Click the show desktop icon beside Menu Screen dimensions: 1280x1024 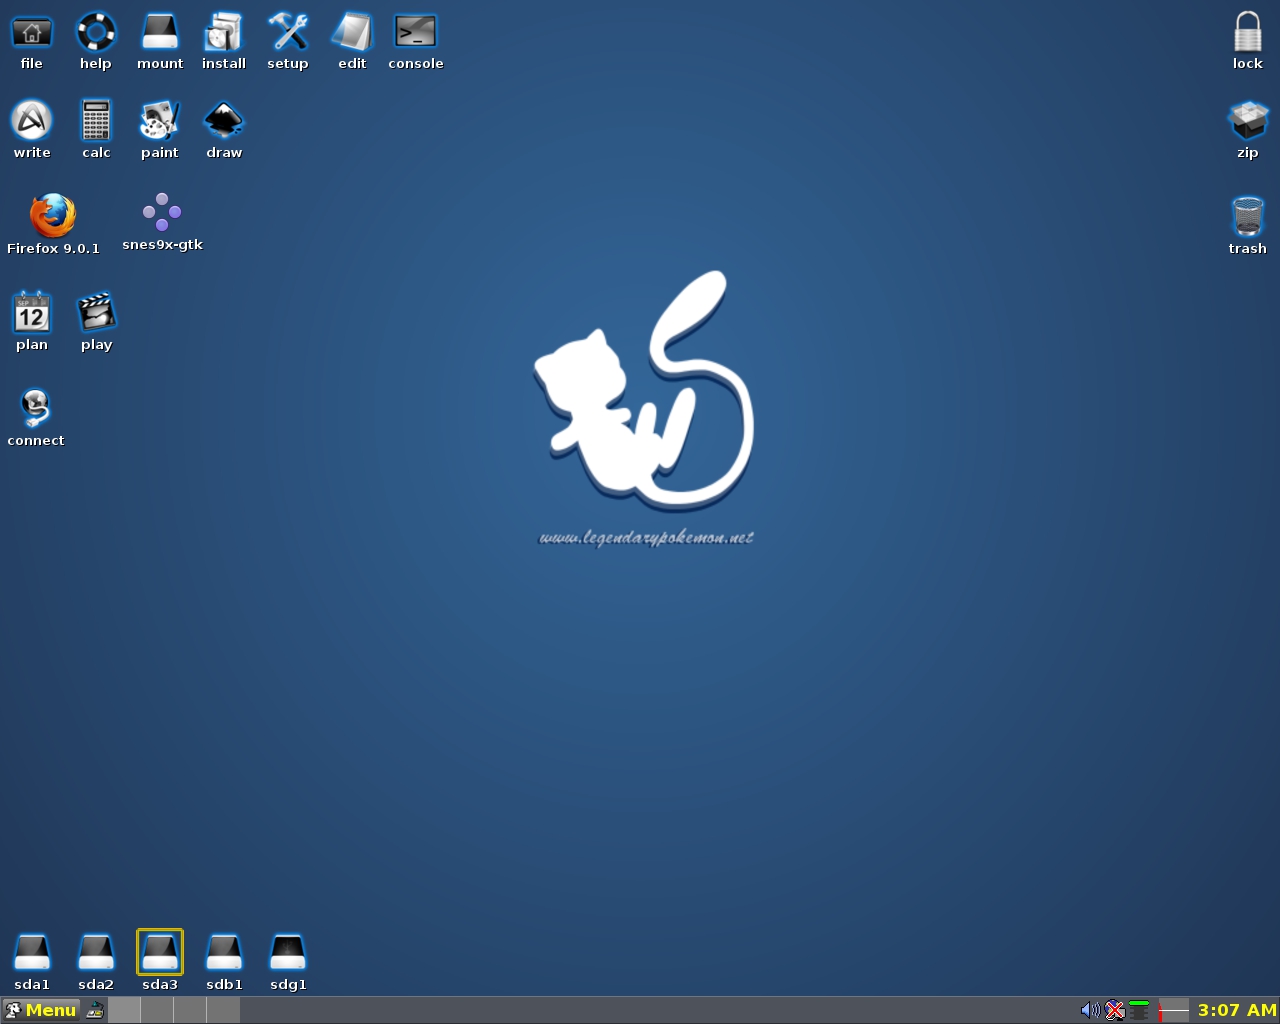tap(95, 1010)
